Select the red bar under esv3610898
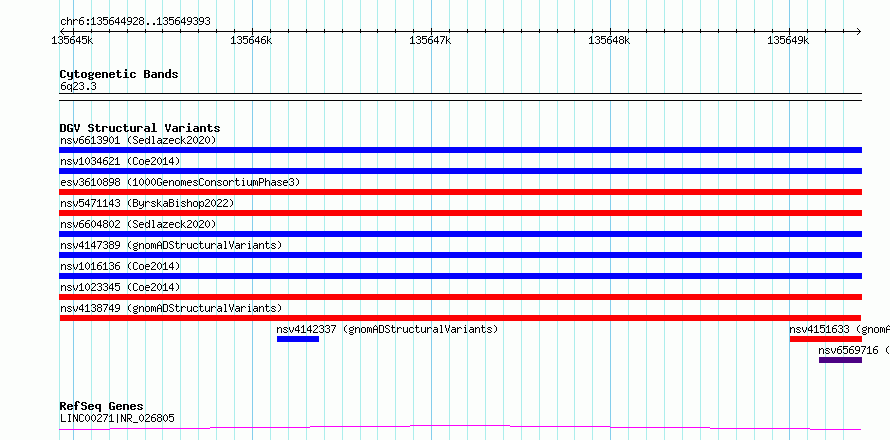890x440 pixels. 461,192
